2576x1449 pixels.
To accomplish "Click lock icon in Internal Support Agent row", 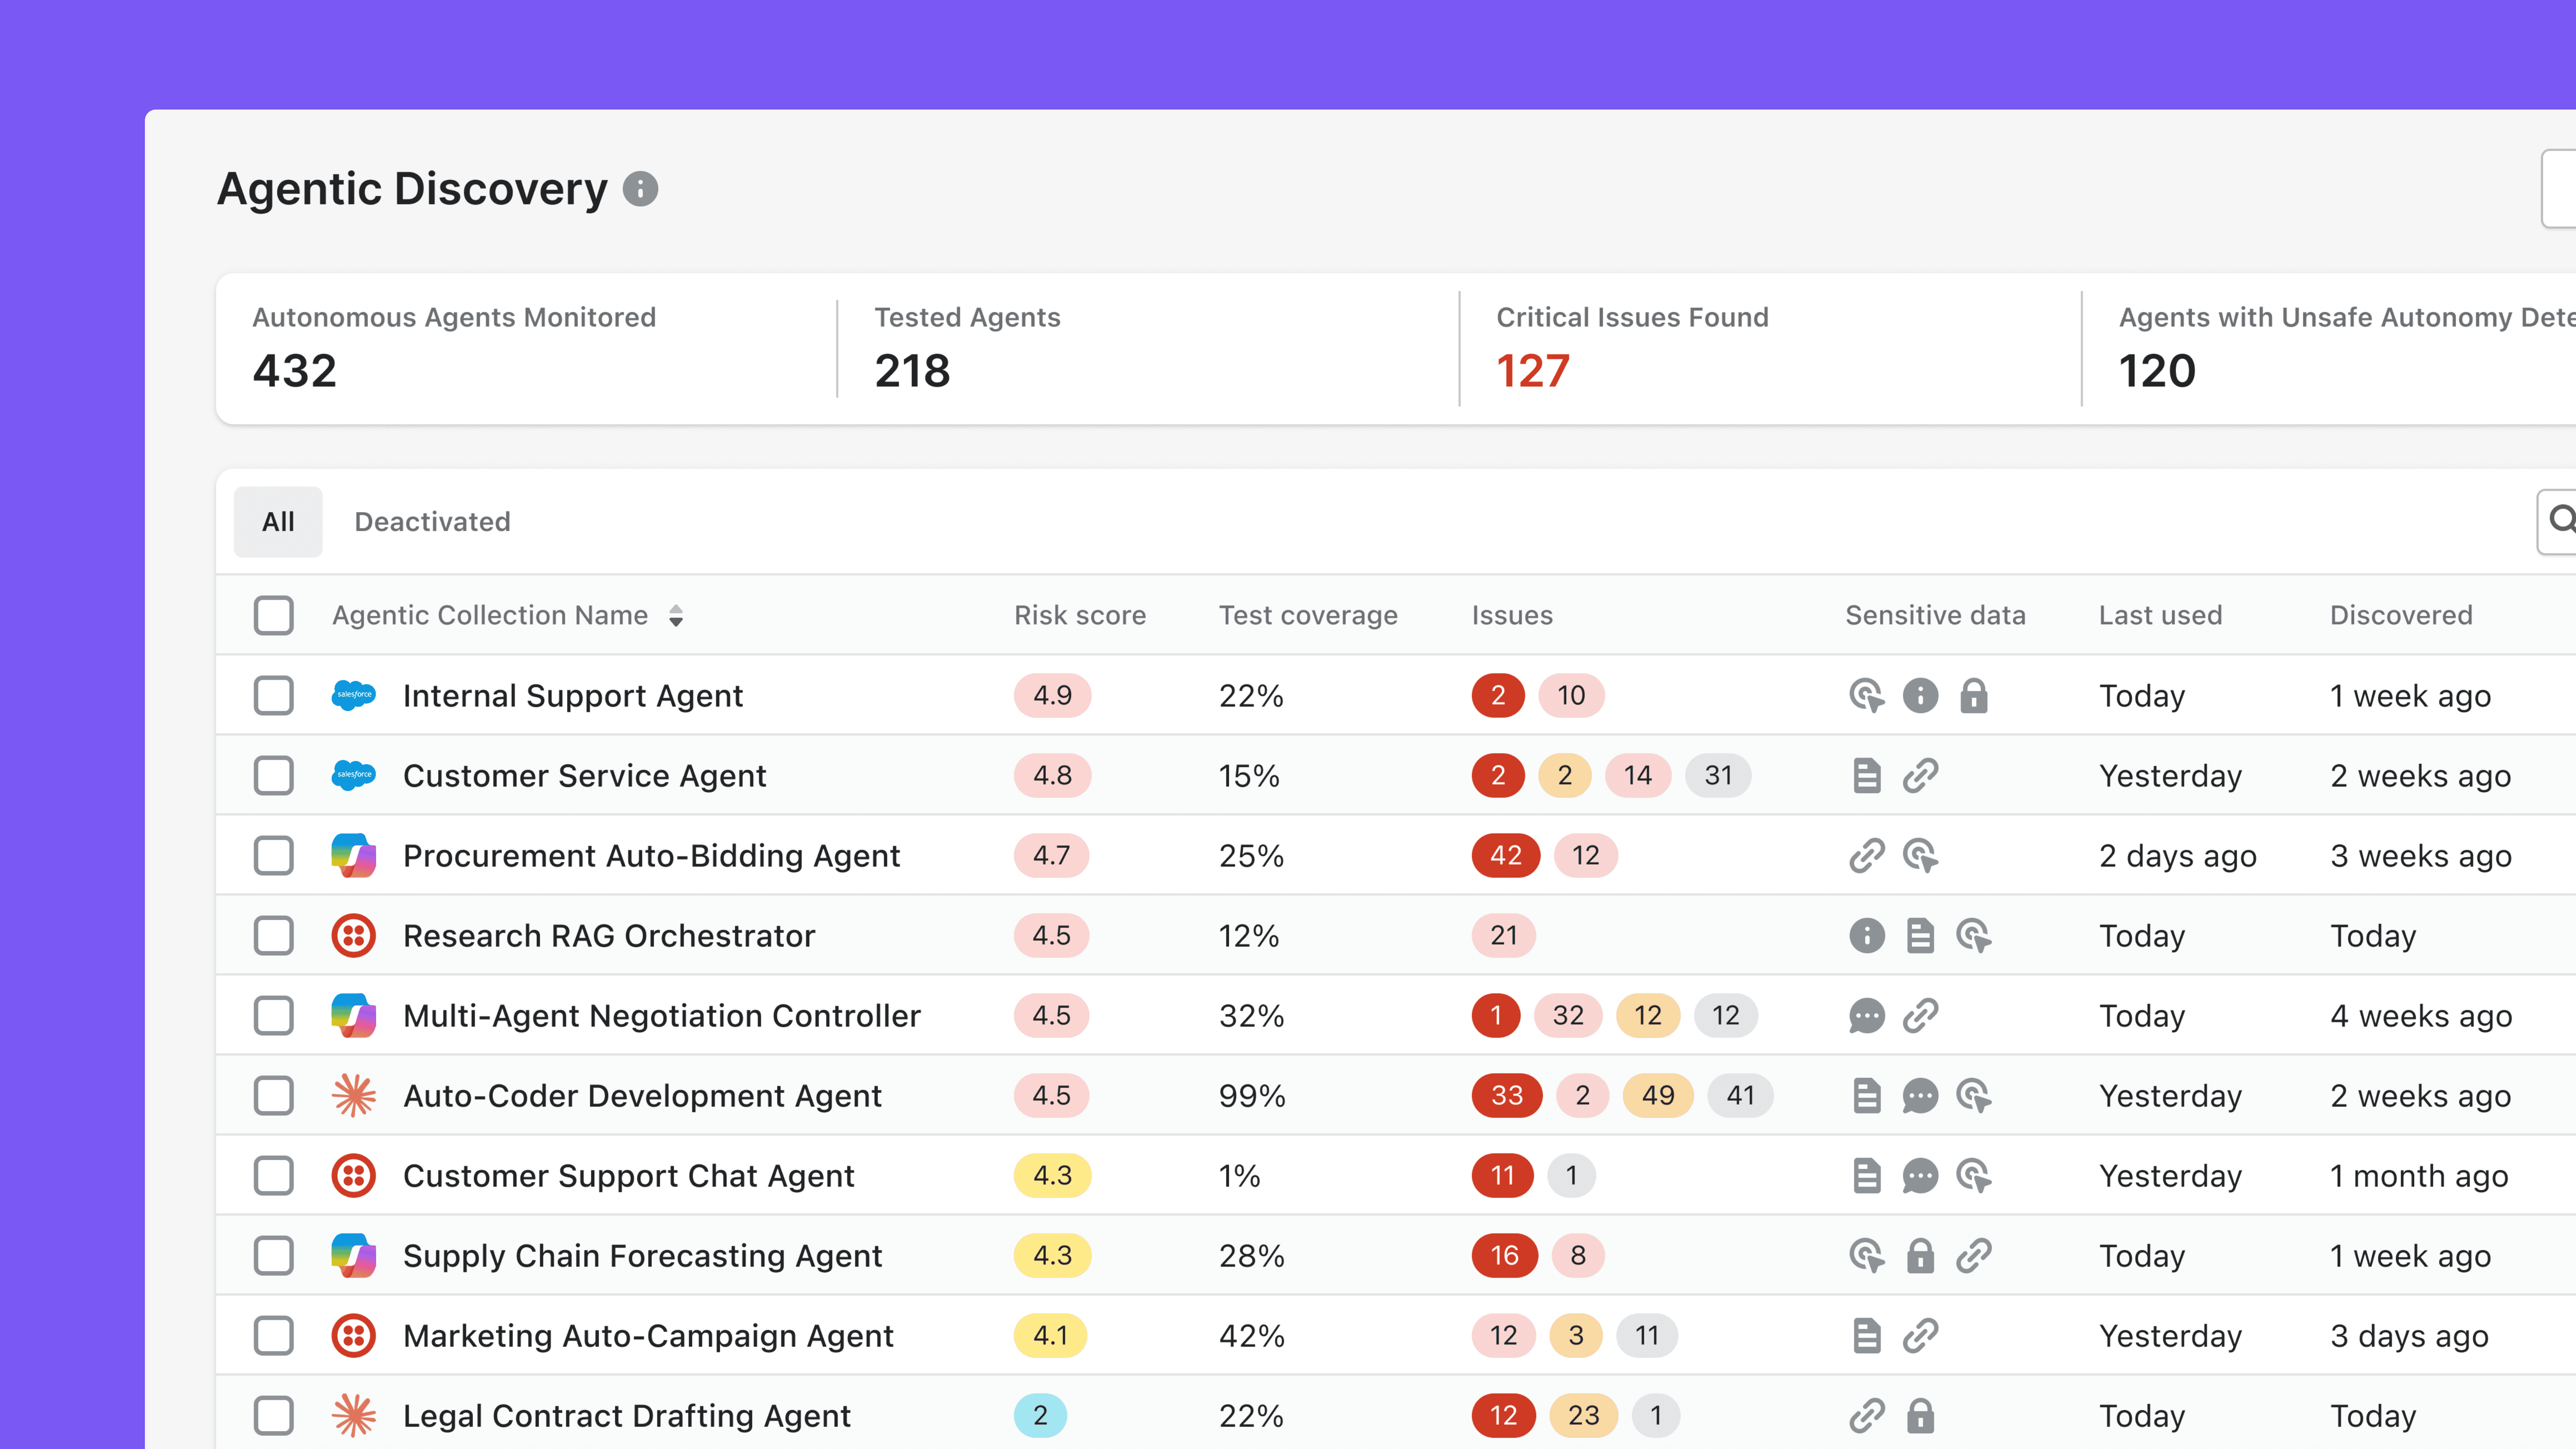I will tap(1973, 695).
